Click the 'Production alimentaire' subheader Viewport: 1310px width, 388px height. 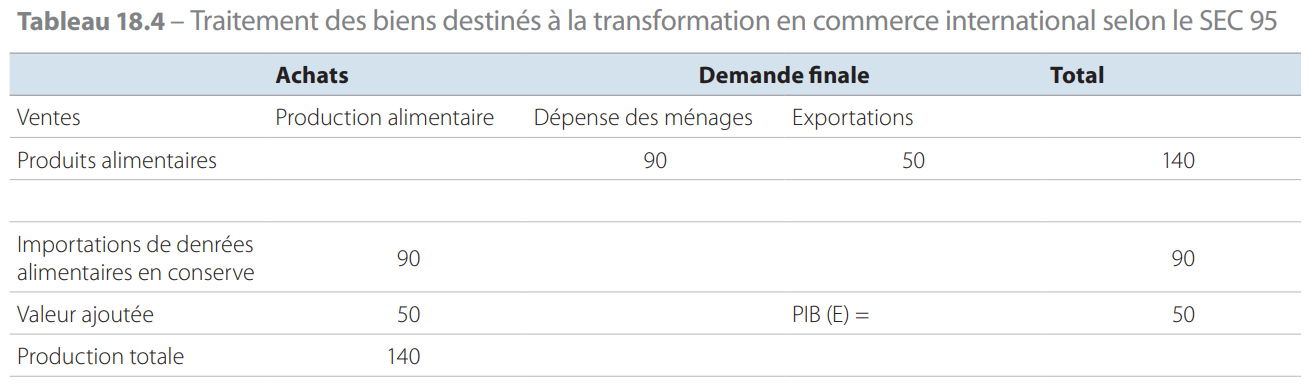click(x=385, y=117)
